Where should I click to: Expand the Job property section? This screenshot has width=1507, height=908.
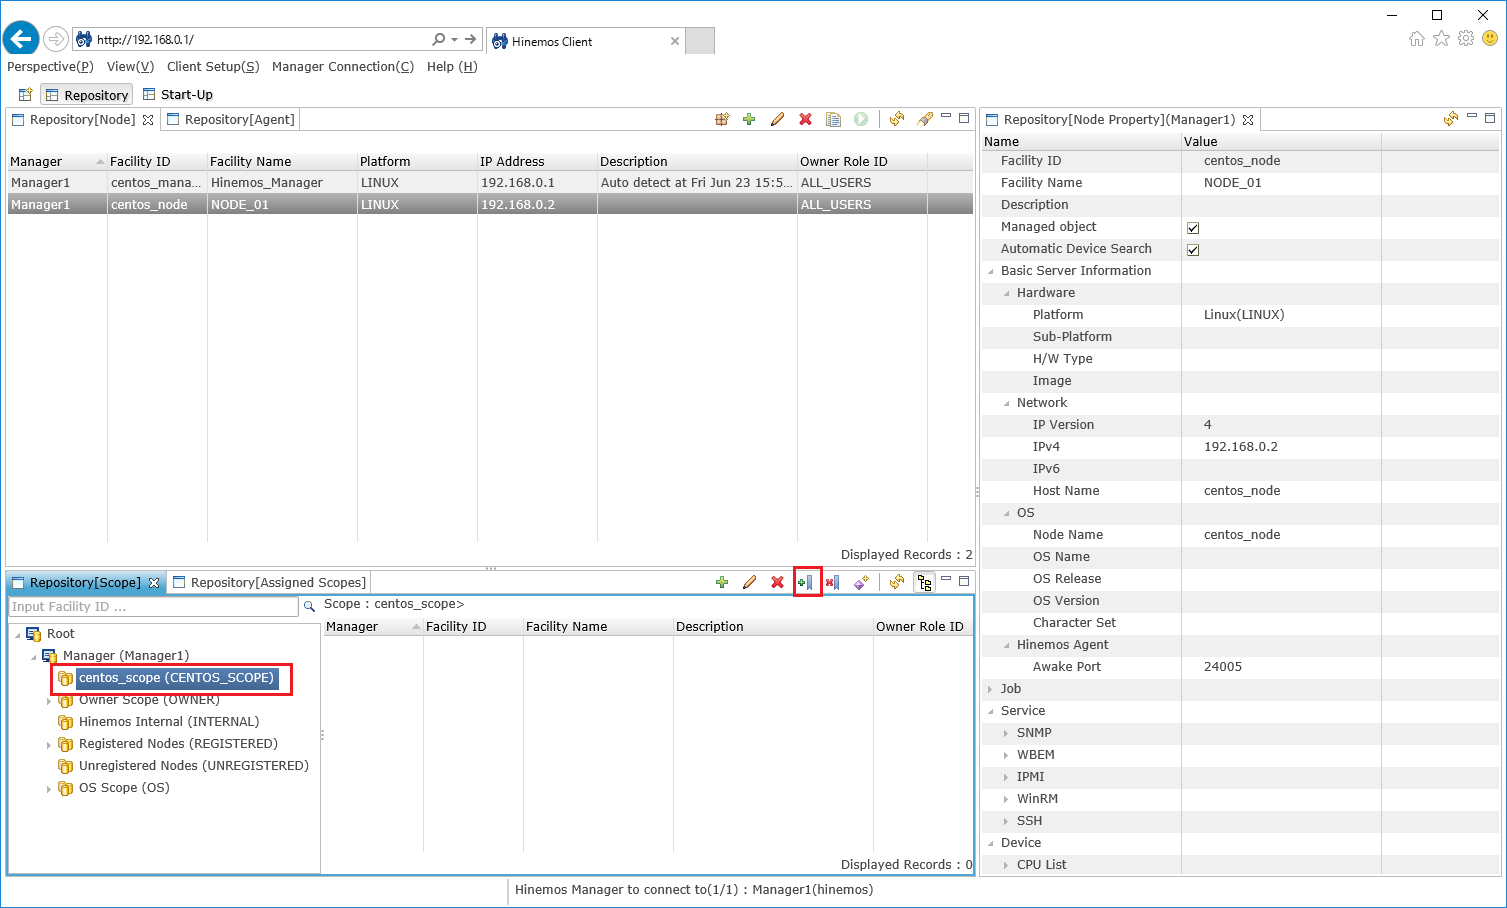pos(991,689)
